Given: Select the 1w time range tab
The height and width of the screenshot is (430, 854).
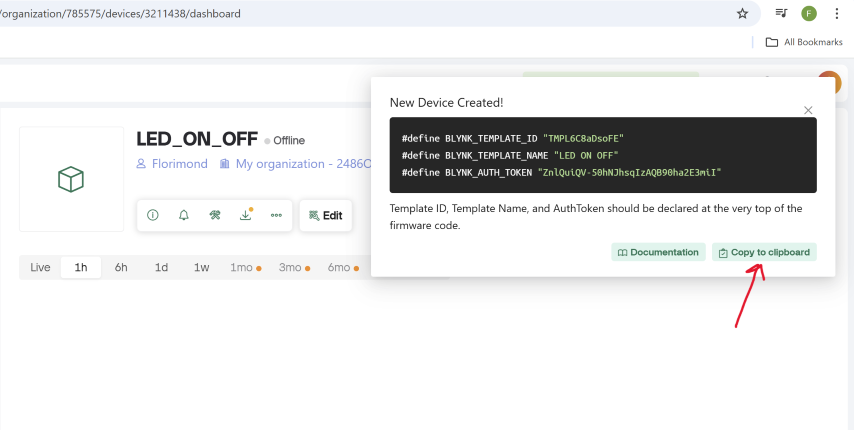Looking at the screenshot, I should point(202,267).
